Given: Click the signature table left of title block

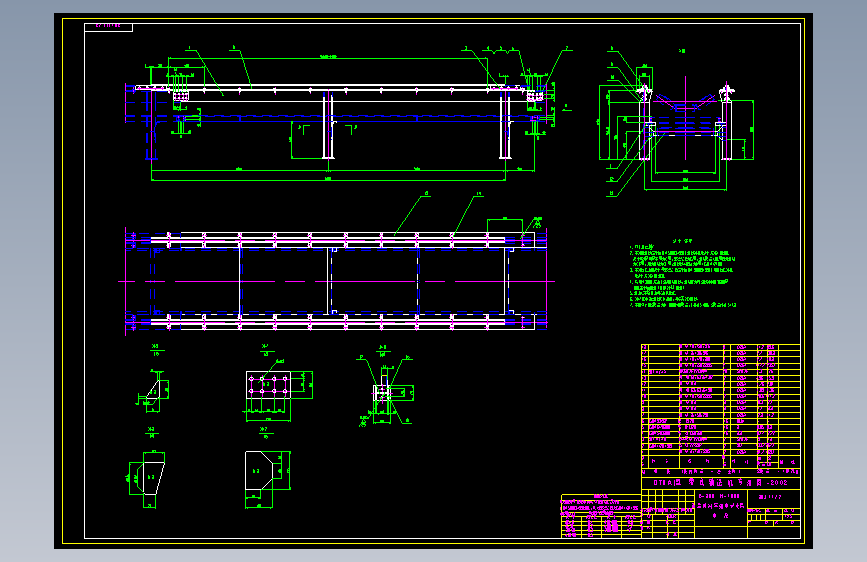Looking at the screenshot, I should tap(601, 516).
